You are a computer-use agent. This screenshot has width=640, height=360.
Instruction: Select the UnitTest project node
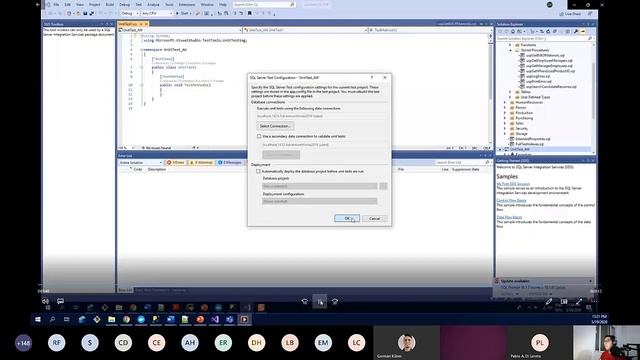coord(520,149)
